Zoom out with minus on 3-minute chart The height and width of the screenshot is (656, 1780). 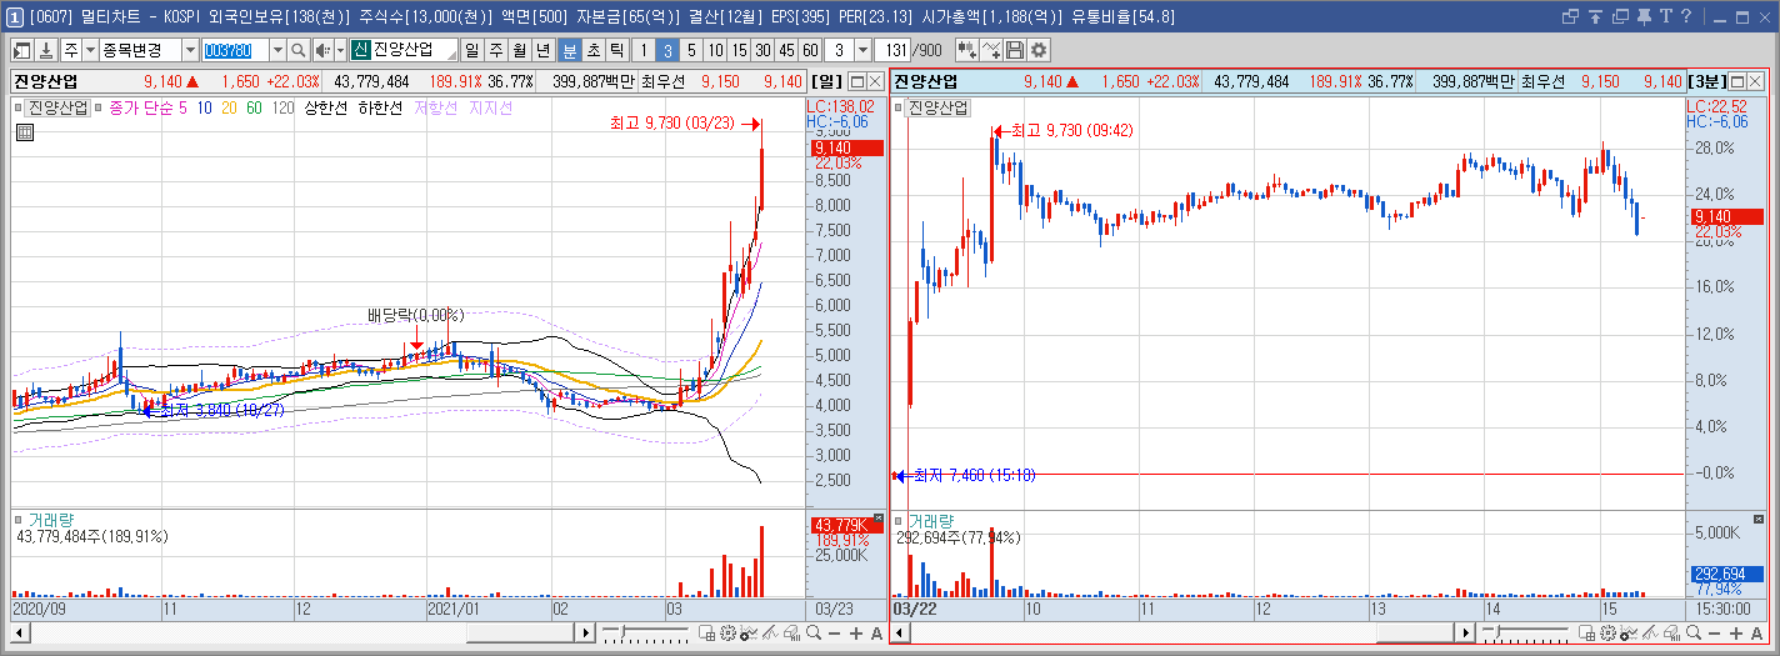click(1715, 633)
